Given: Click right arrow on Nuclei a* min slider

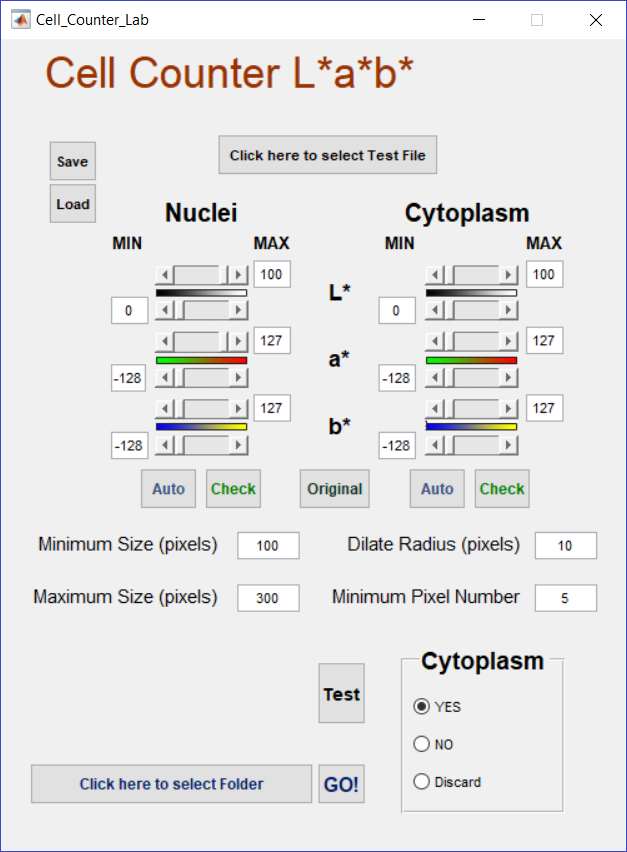Looking at the screenshot, I should 238,378.
